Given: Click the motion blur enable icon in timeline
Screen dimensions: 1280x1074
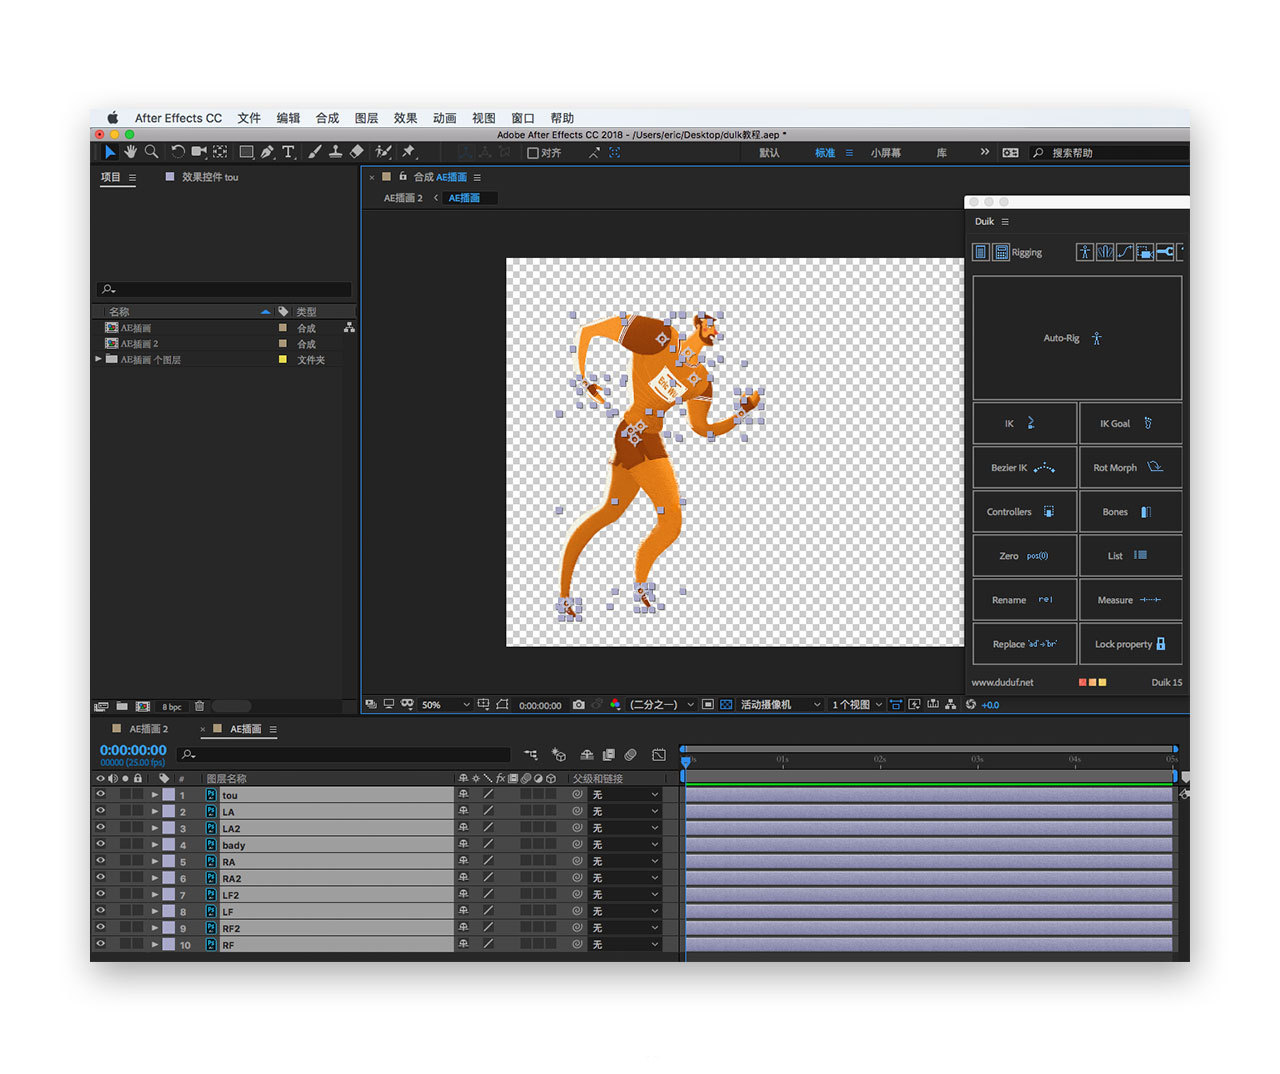Looking at the screenshot, I should (x=630, y=755).
